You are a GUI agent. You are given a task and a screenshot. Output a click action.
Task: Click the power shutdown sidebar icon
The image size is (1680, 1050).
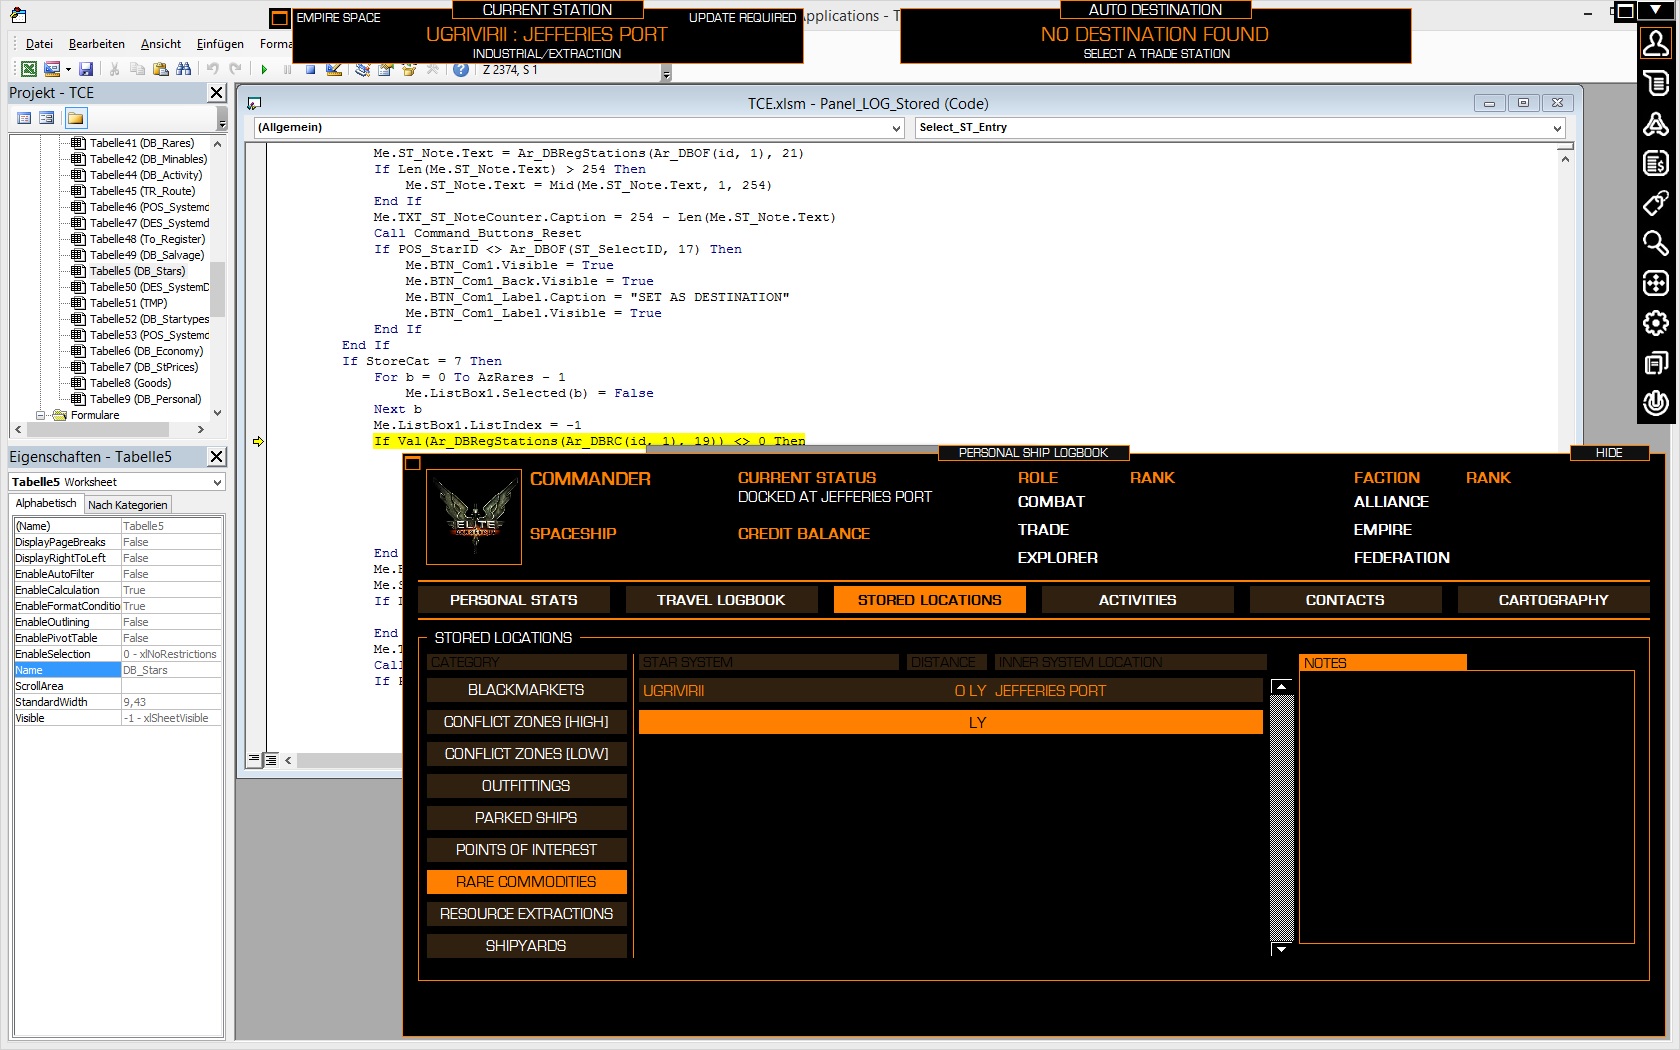point(1656,403)
